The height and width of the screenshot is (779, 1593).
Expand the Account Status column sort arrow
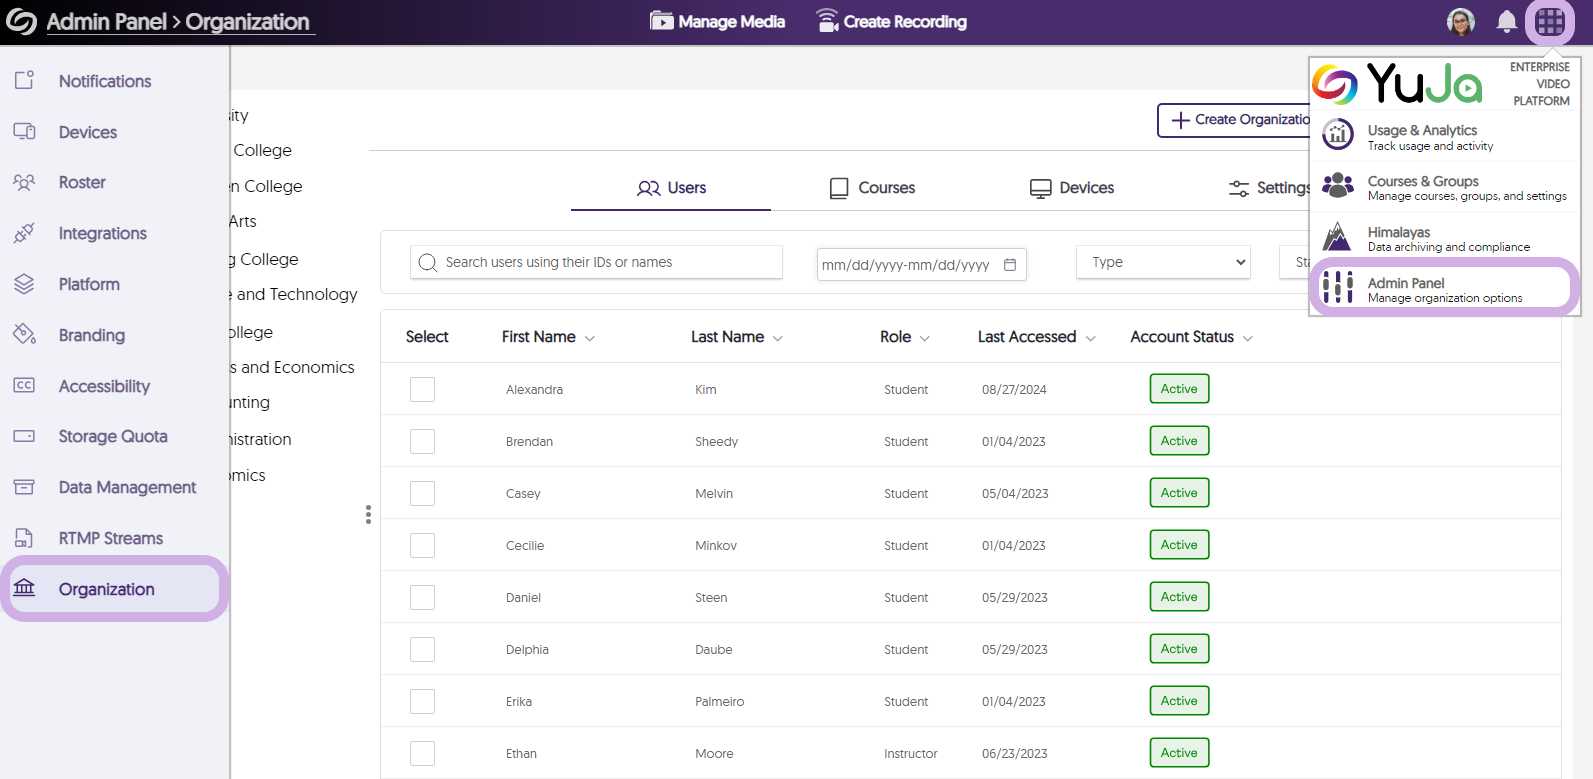[x=1247, y=338]
